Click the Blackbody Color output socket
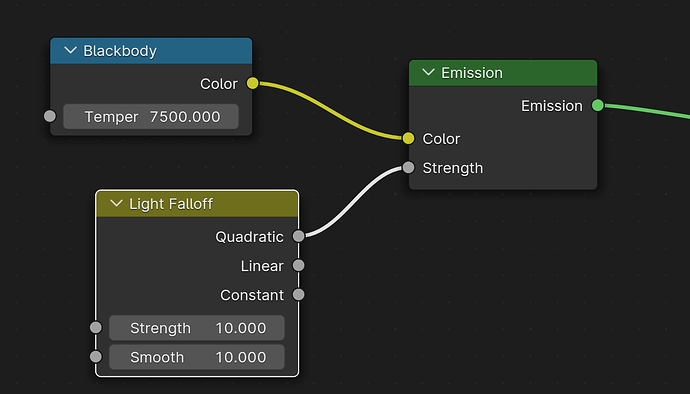690x394 pixels. tap(253, 83)
